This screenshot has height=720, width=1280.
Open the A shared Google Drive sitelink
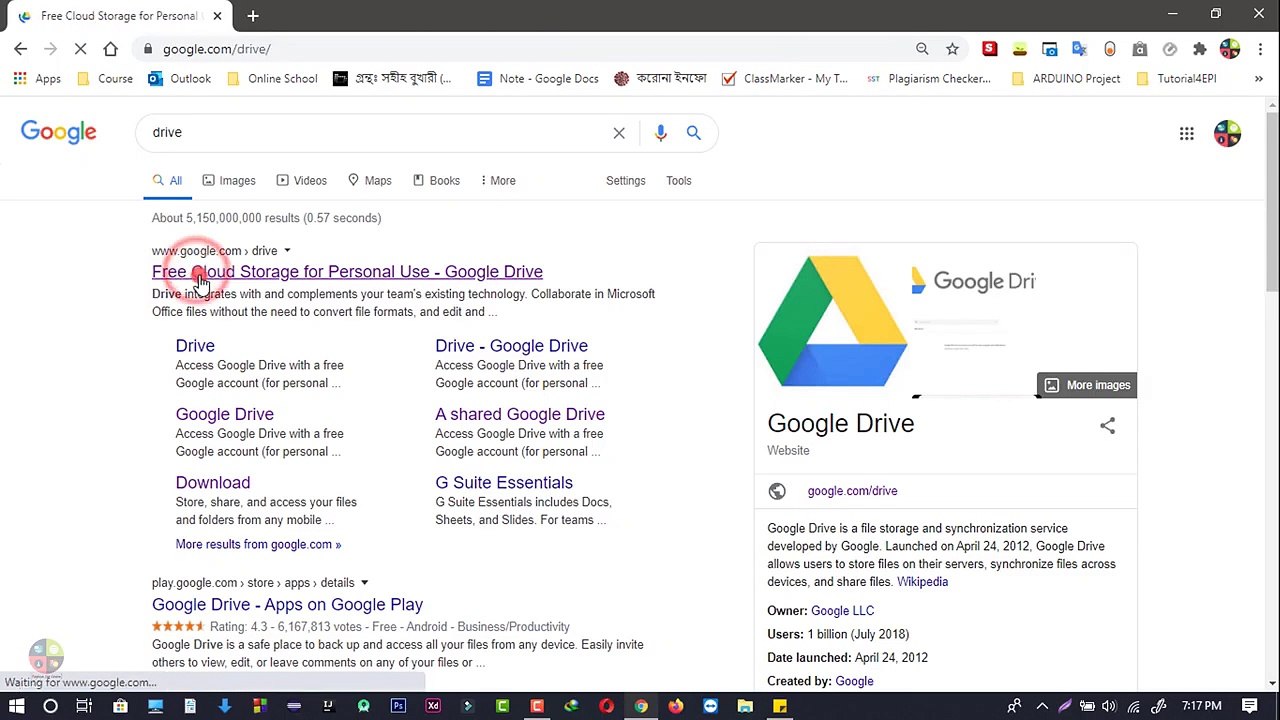click(x=520, y=414)
